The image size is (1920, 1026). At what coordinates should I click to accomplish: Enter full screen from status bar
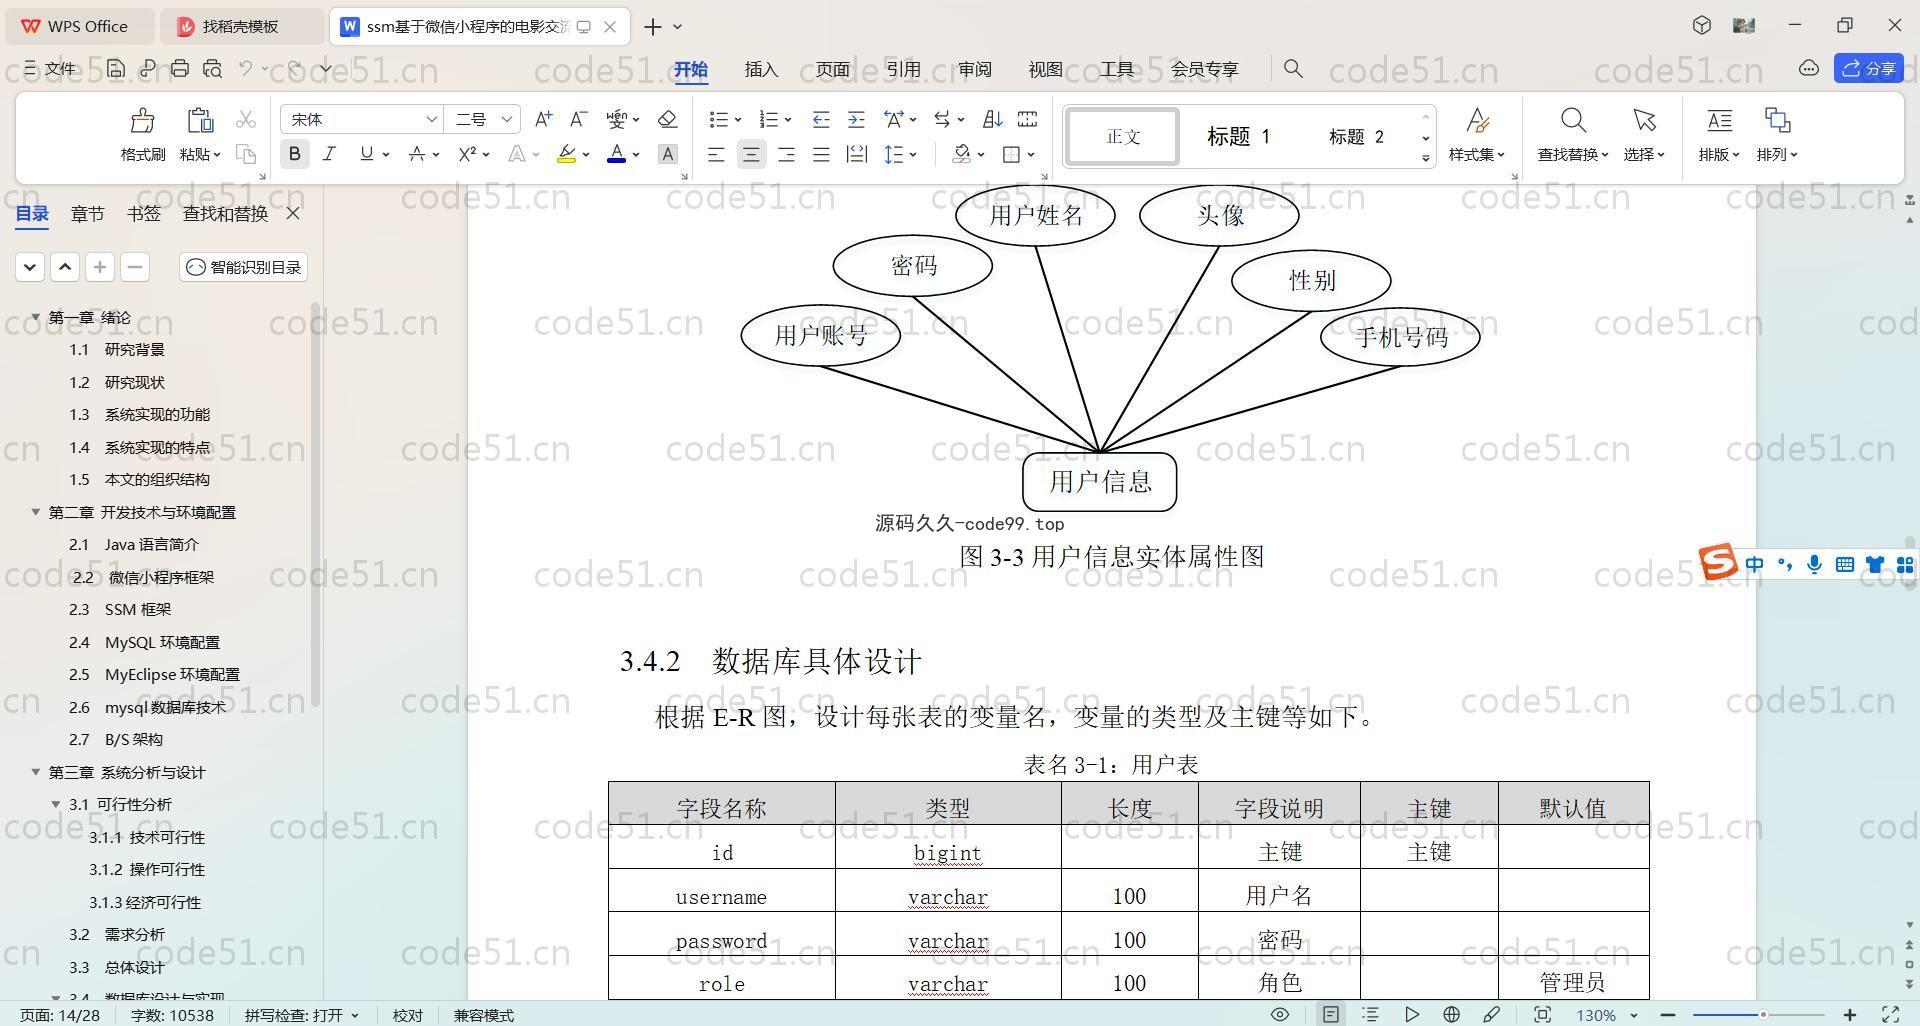[x=1891, y=1014]
